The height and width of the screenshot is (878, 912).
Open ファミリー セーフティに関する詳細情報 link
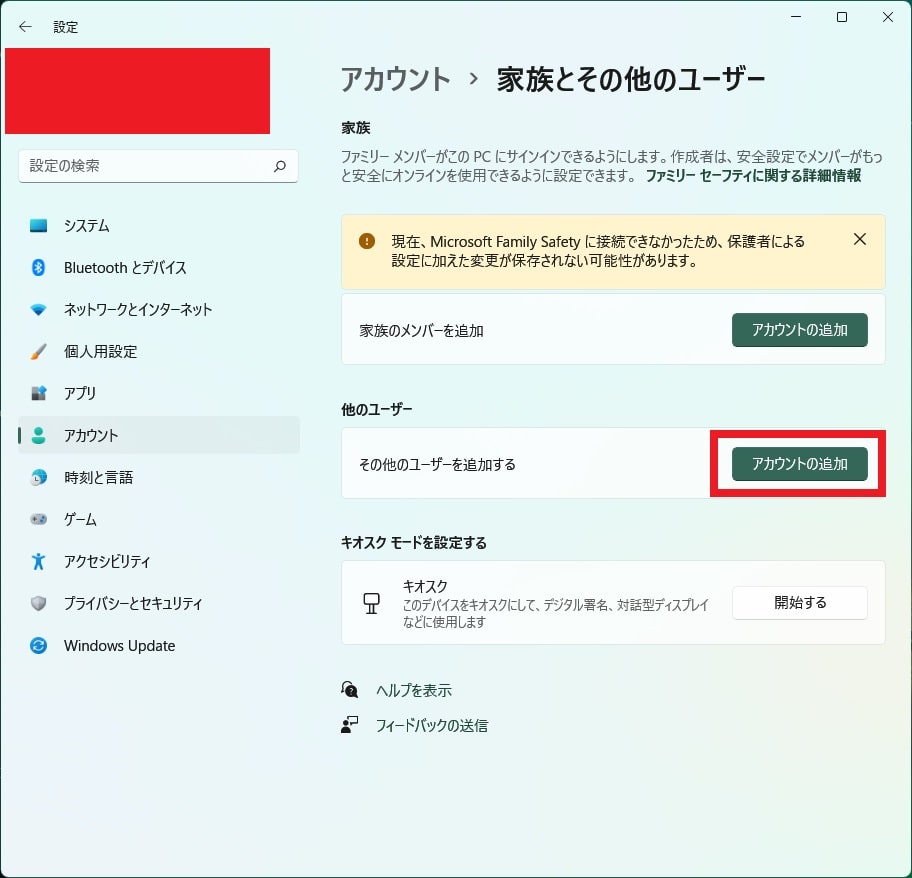coord(753,176)
